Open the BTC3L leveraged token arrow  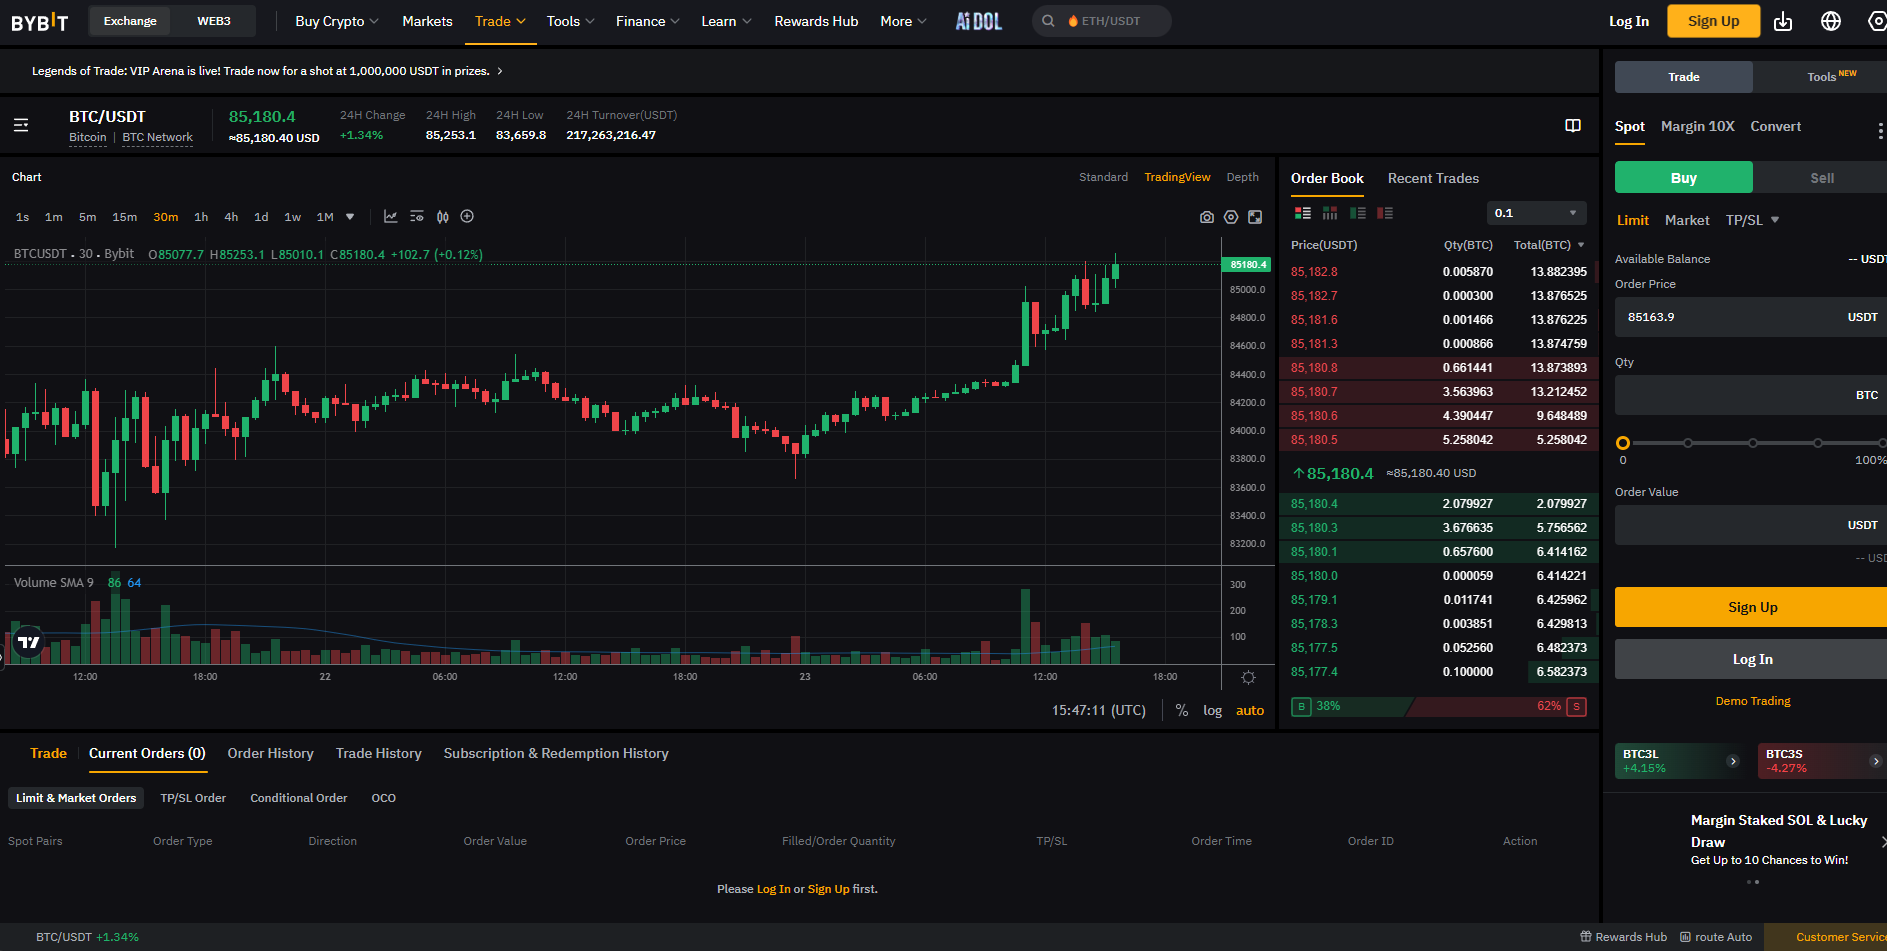click(1733, 761)
